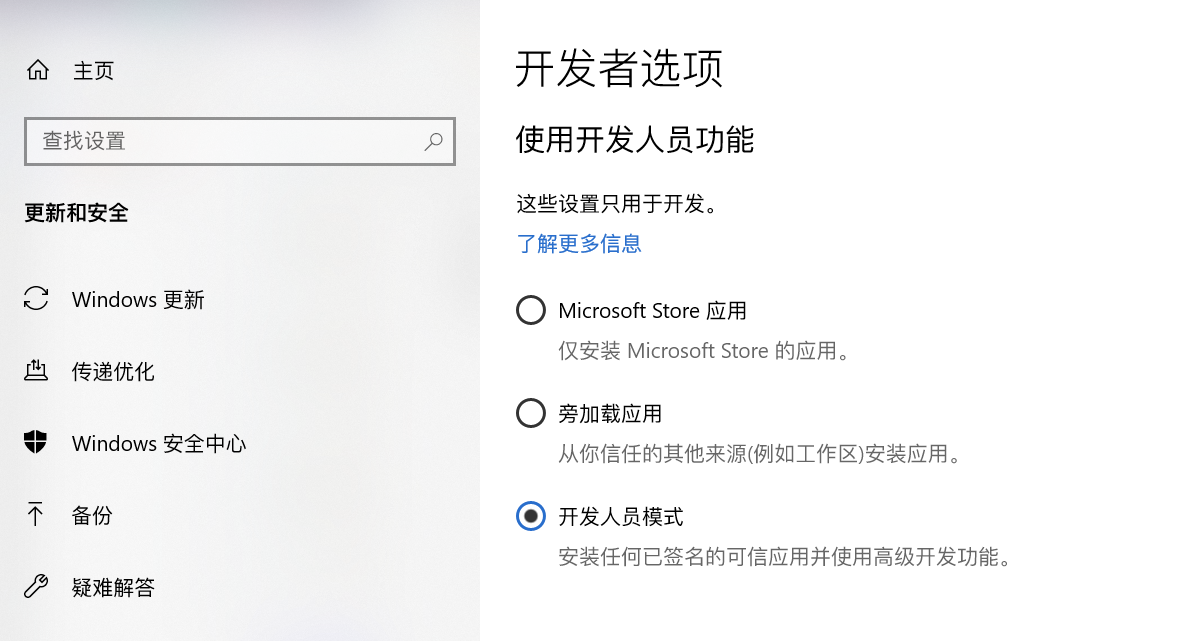The image size is (1180, 641).
Task: Click the Windows 安全中心 shield icon
Action: click(36, 443)
